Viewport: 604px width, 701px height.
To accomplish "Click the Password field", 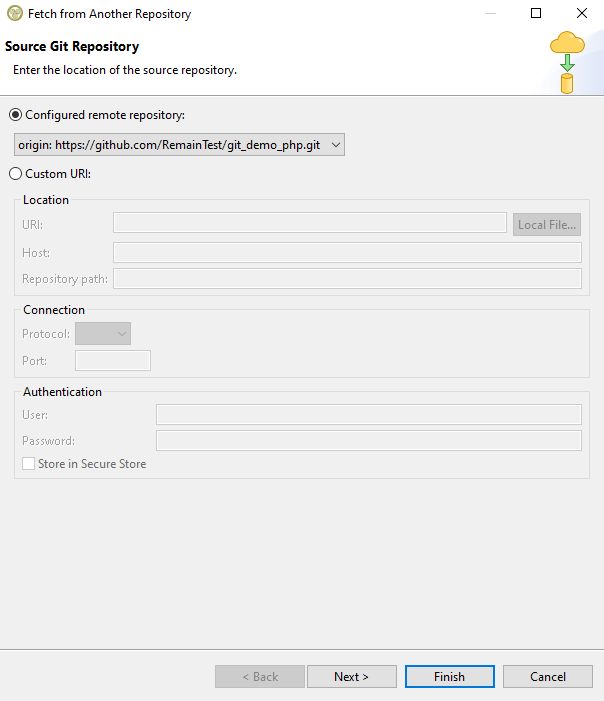I will point(368,441).
